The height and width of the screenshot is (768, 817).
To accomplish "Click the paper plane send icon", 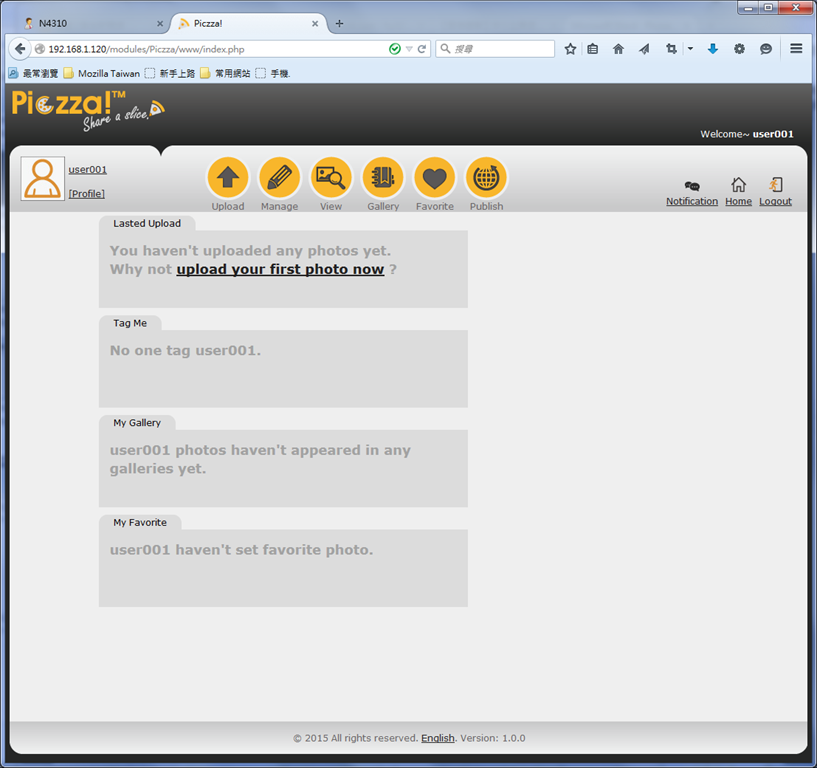I will click(x=645, y=49).
